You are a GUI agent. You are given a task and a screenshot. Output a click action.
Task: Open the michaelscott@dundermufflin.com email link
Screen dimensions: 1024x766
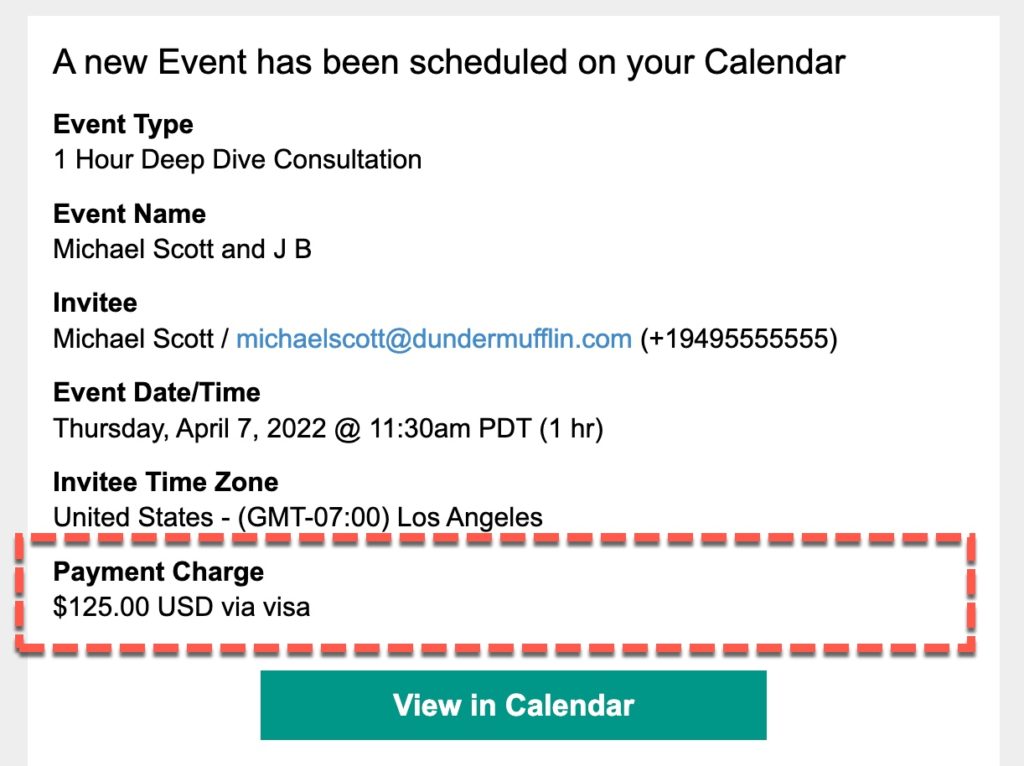coord(434,339)
